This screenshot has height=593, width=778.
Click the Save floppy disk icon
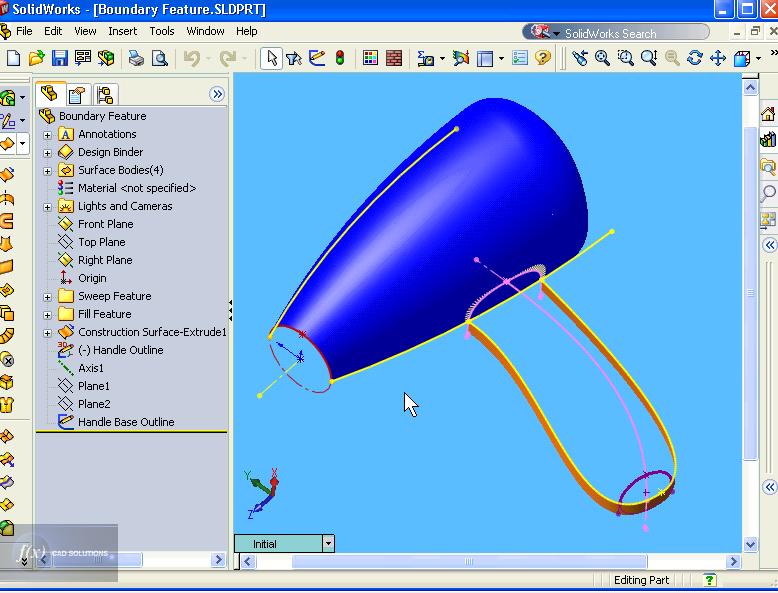pyautogui.click(x=60, y=59)
